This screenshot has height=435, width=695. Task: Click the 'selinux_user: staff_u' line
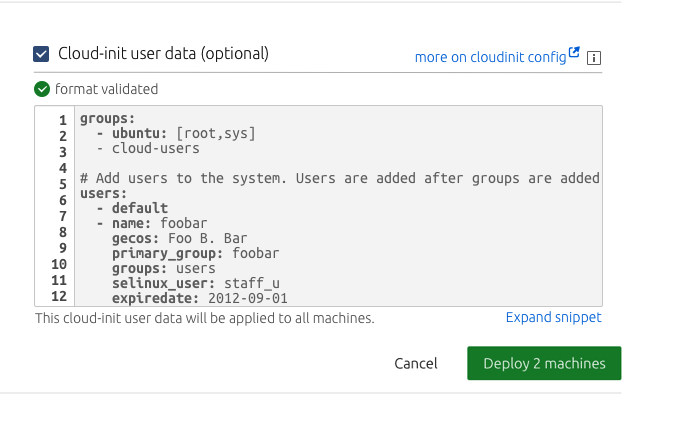click(x=195, y=283)
